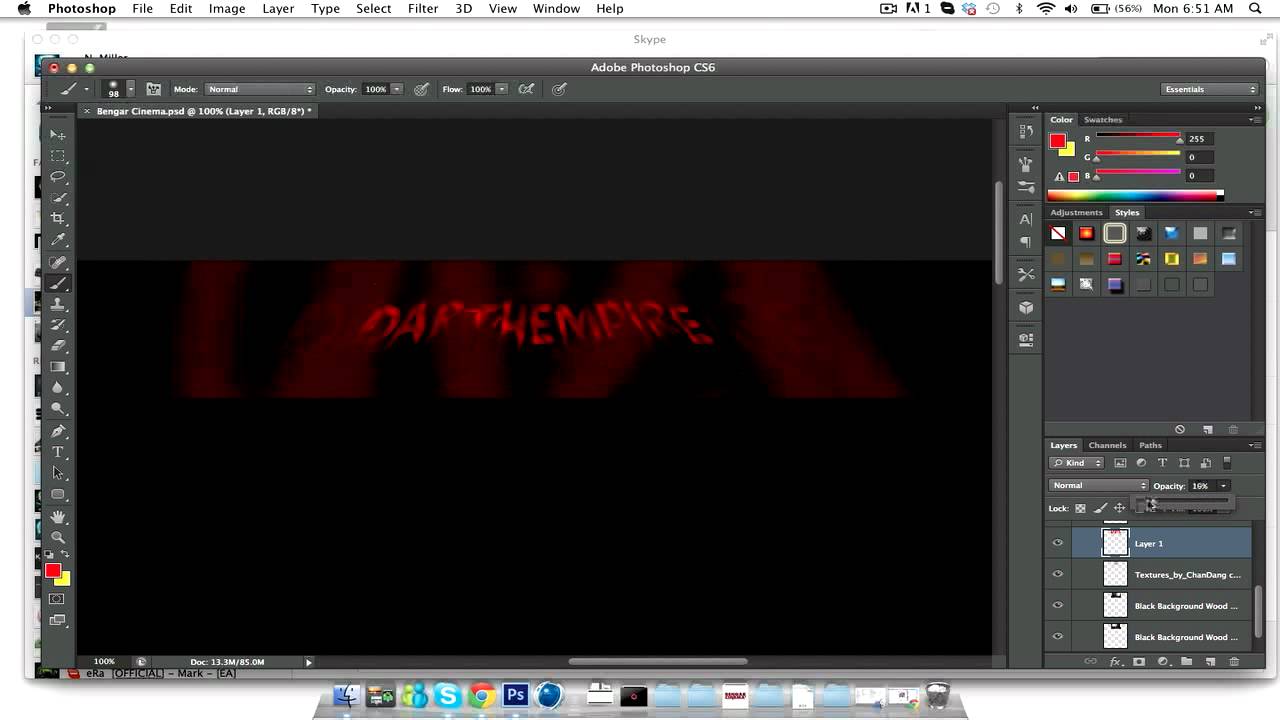Select the Eraser tool

tap(58, 346)
